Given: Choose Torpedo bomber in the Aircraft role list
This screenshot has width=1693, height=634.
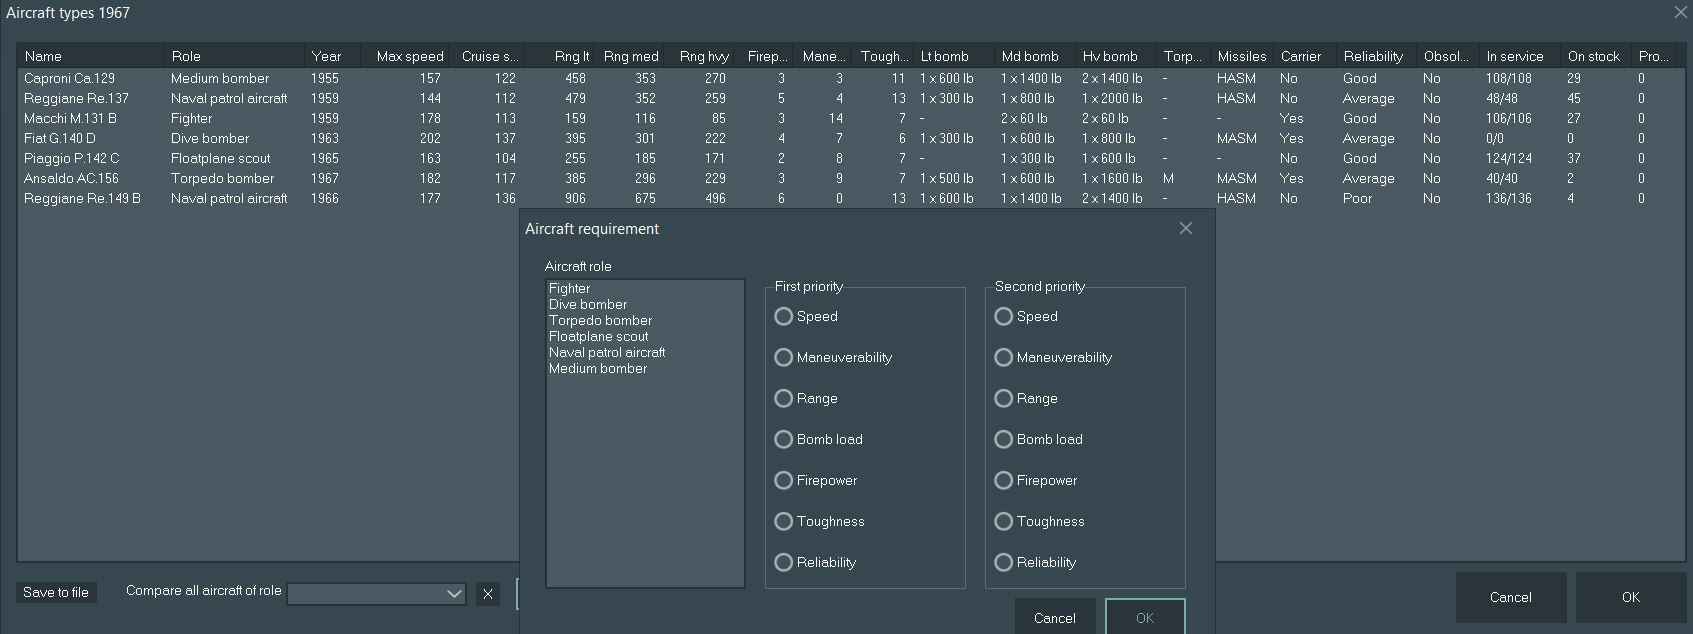Looking at the screenshot, I should point(645,320).
